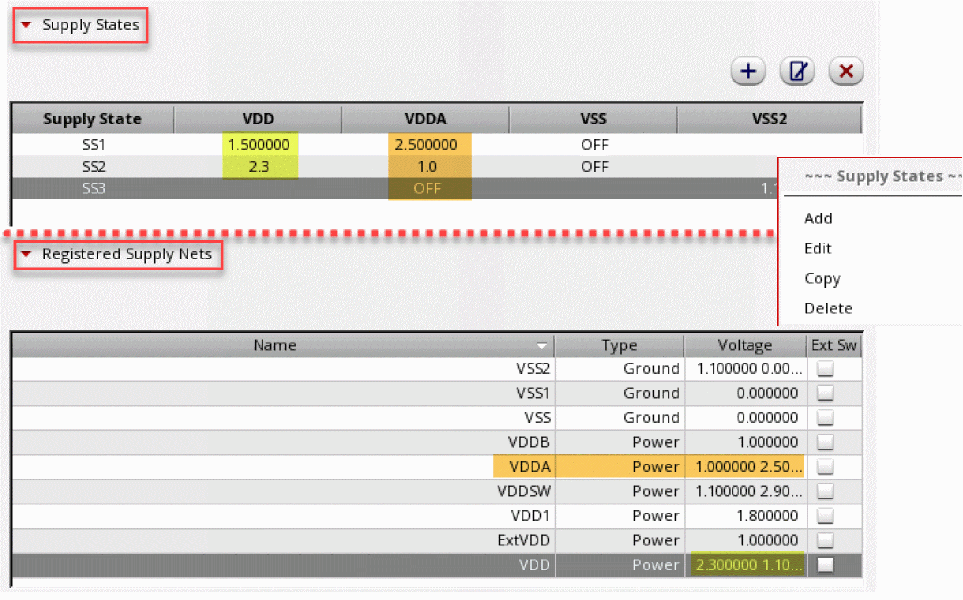Click the red X delete icon
963x600 pixels.
coord(846,71)
